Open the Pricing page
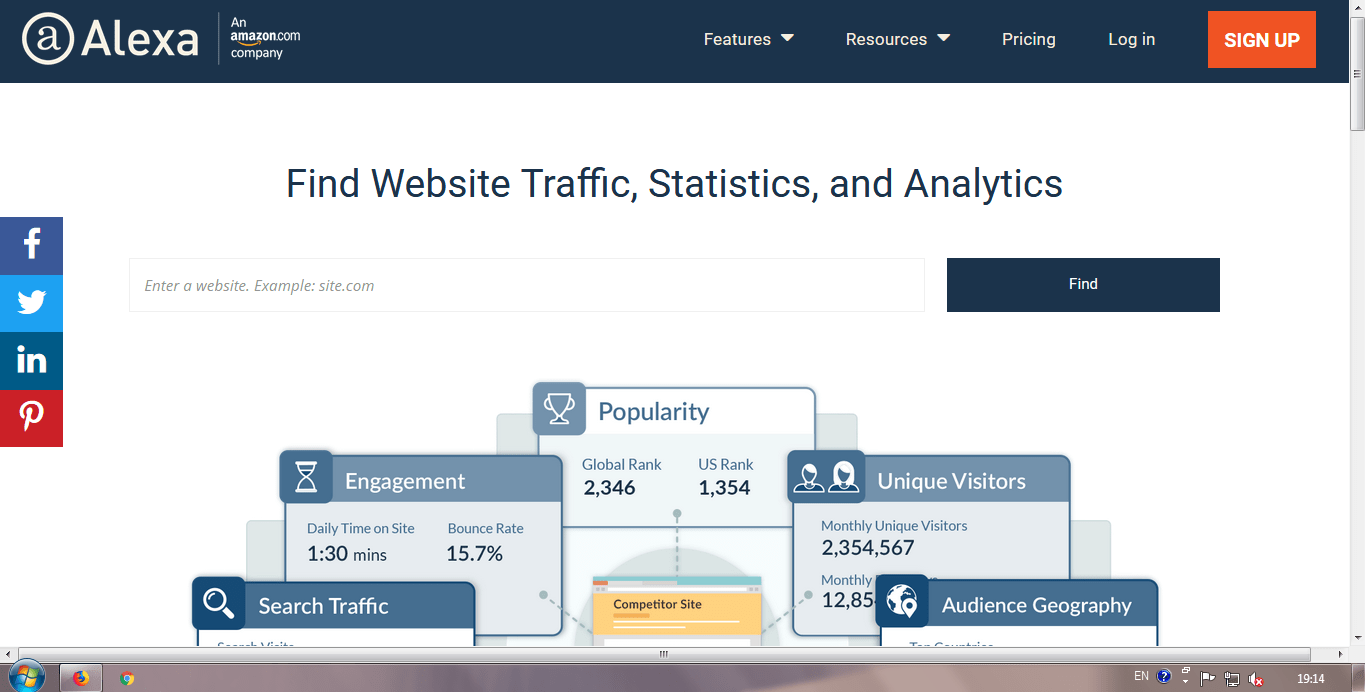The image size is (1365, 692). (x=1029, y=39)
